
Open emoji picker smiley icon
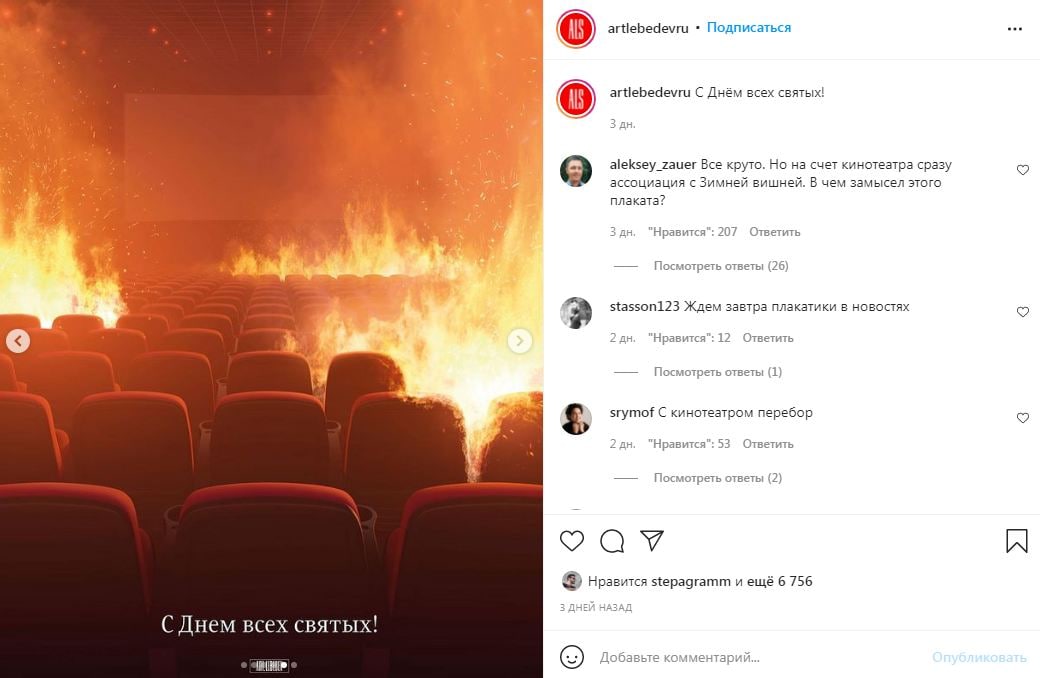[572, 657]
